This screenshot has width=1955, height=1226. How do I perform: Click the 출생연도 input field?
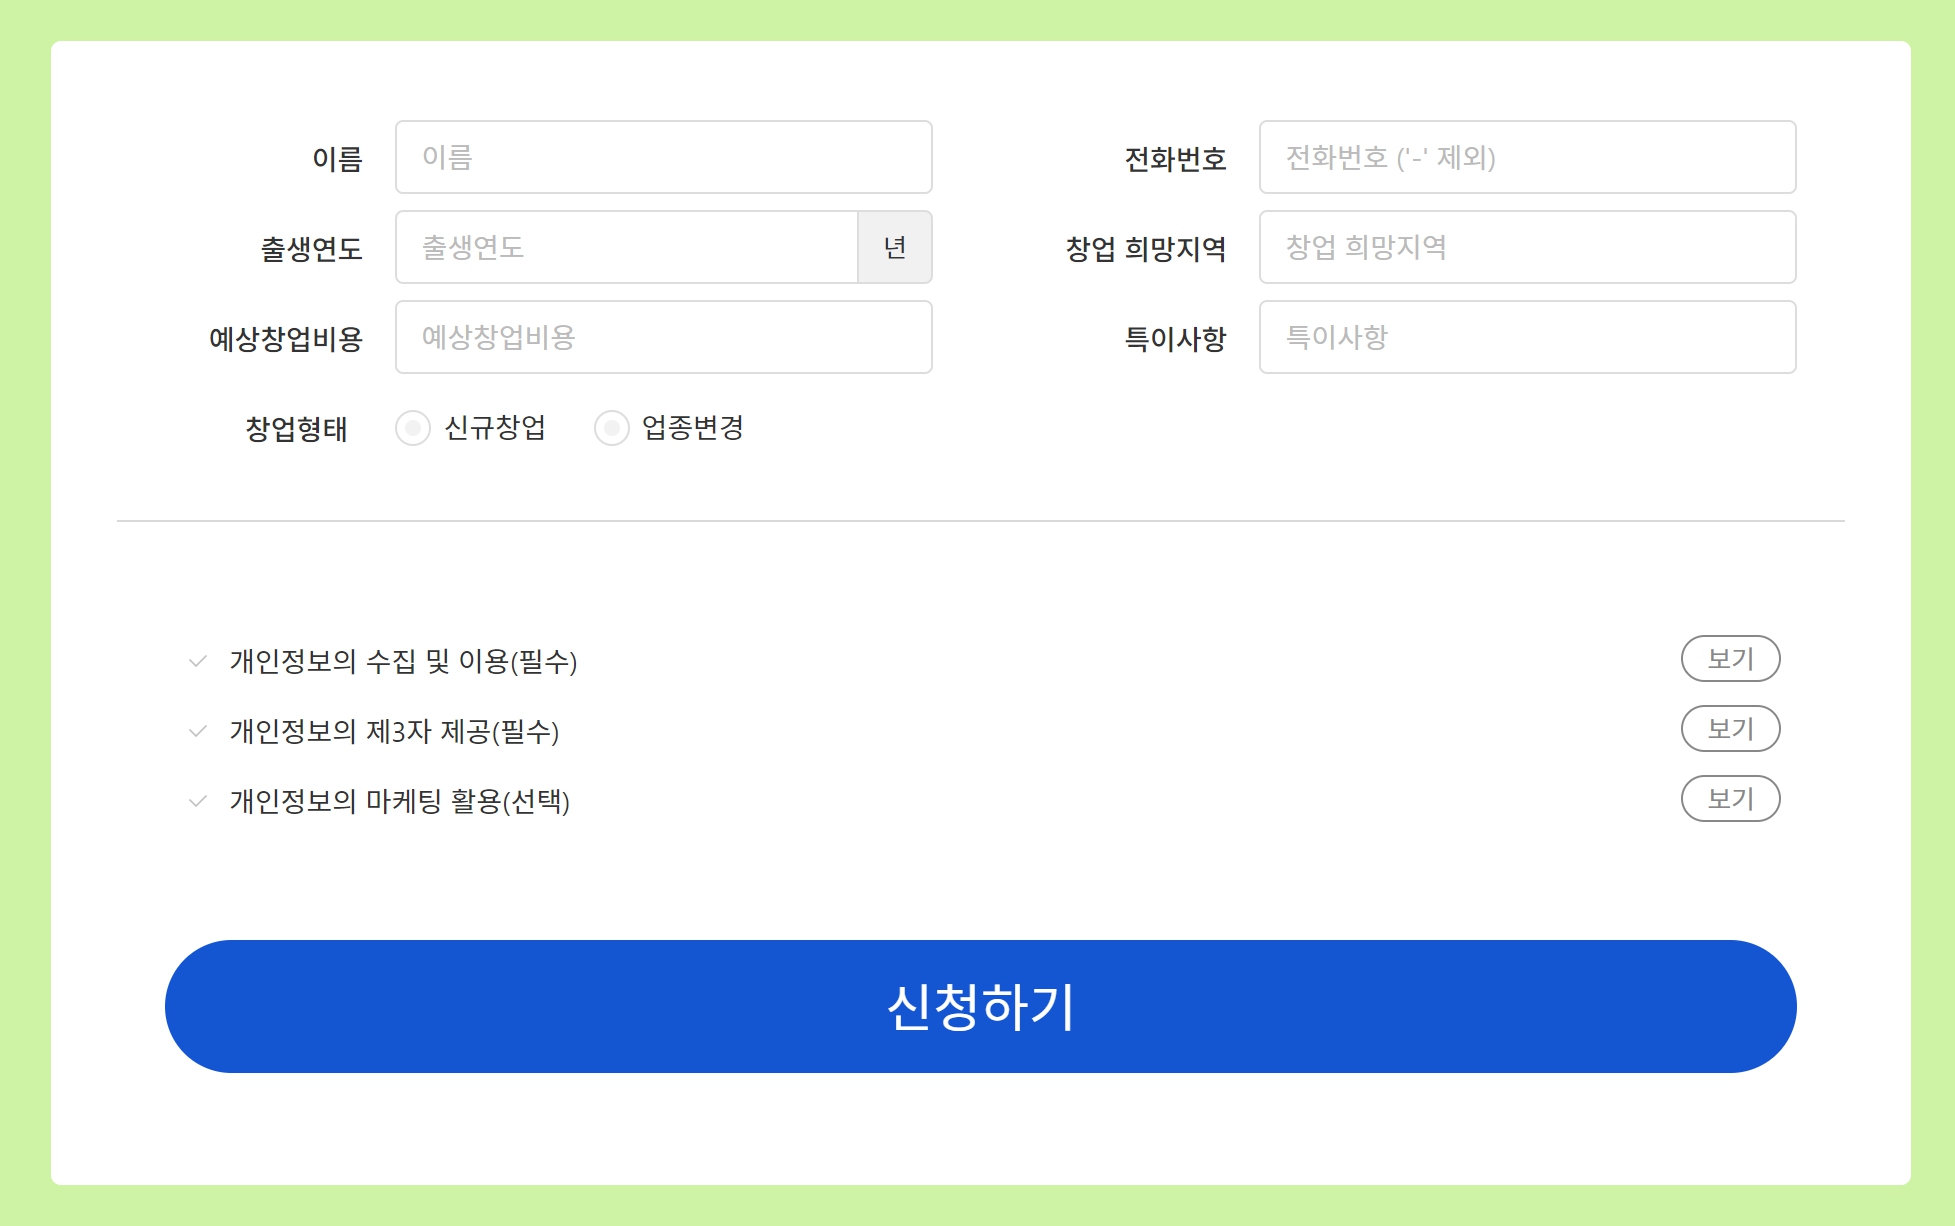[x=626, y=247]
